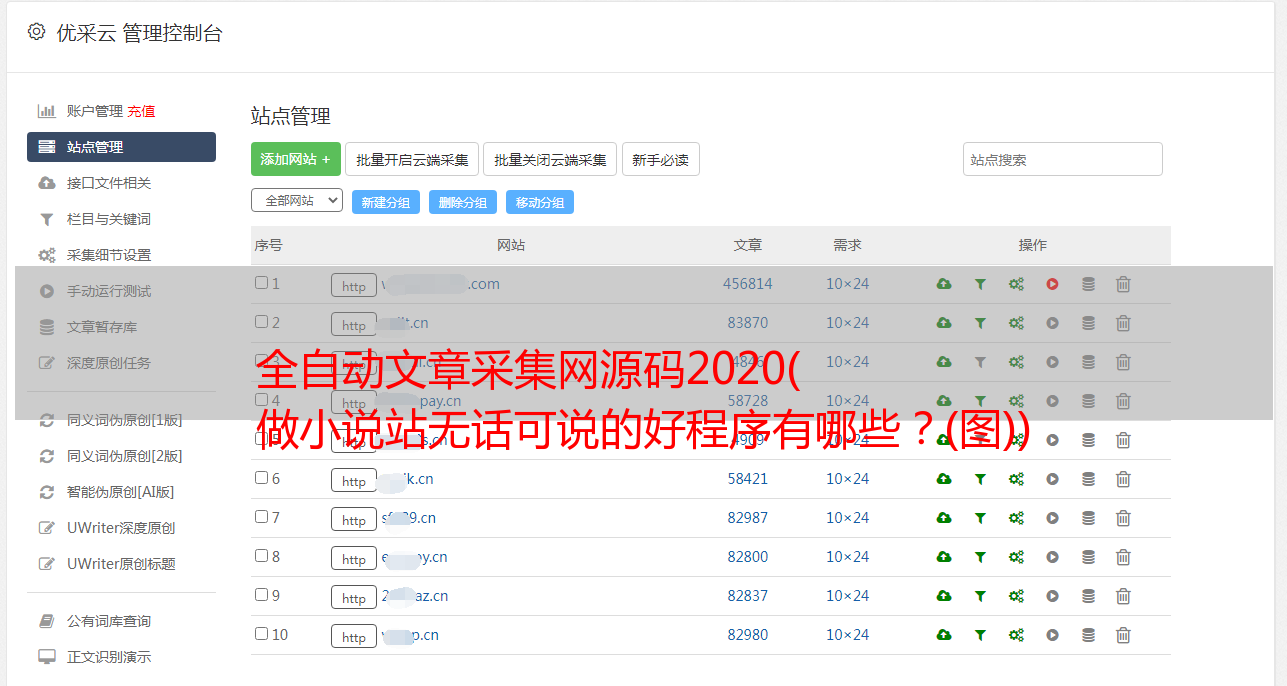Image resolution: width=1287 pixels, height=686 pixels.
Task: Open database icon in row 58728
Action: pos(1088,401)
